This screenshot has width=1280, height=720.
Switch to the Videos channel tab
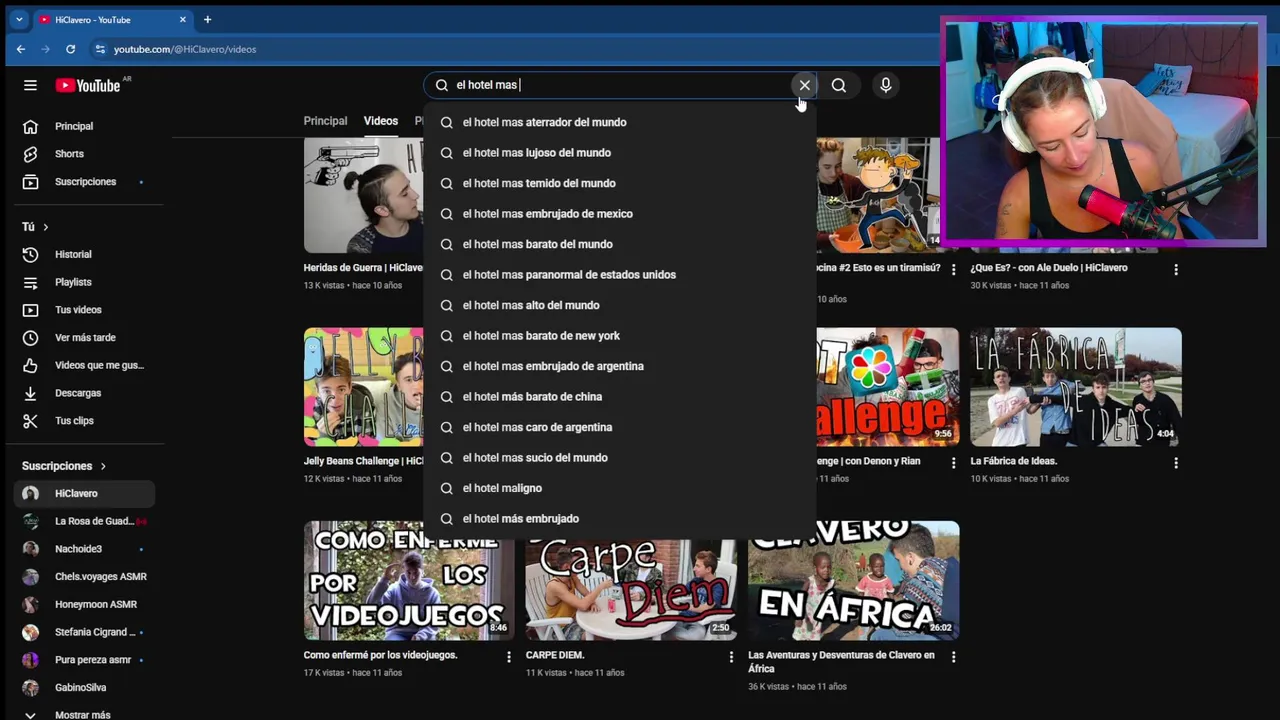click(x=380, y=121)
